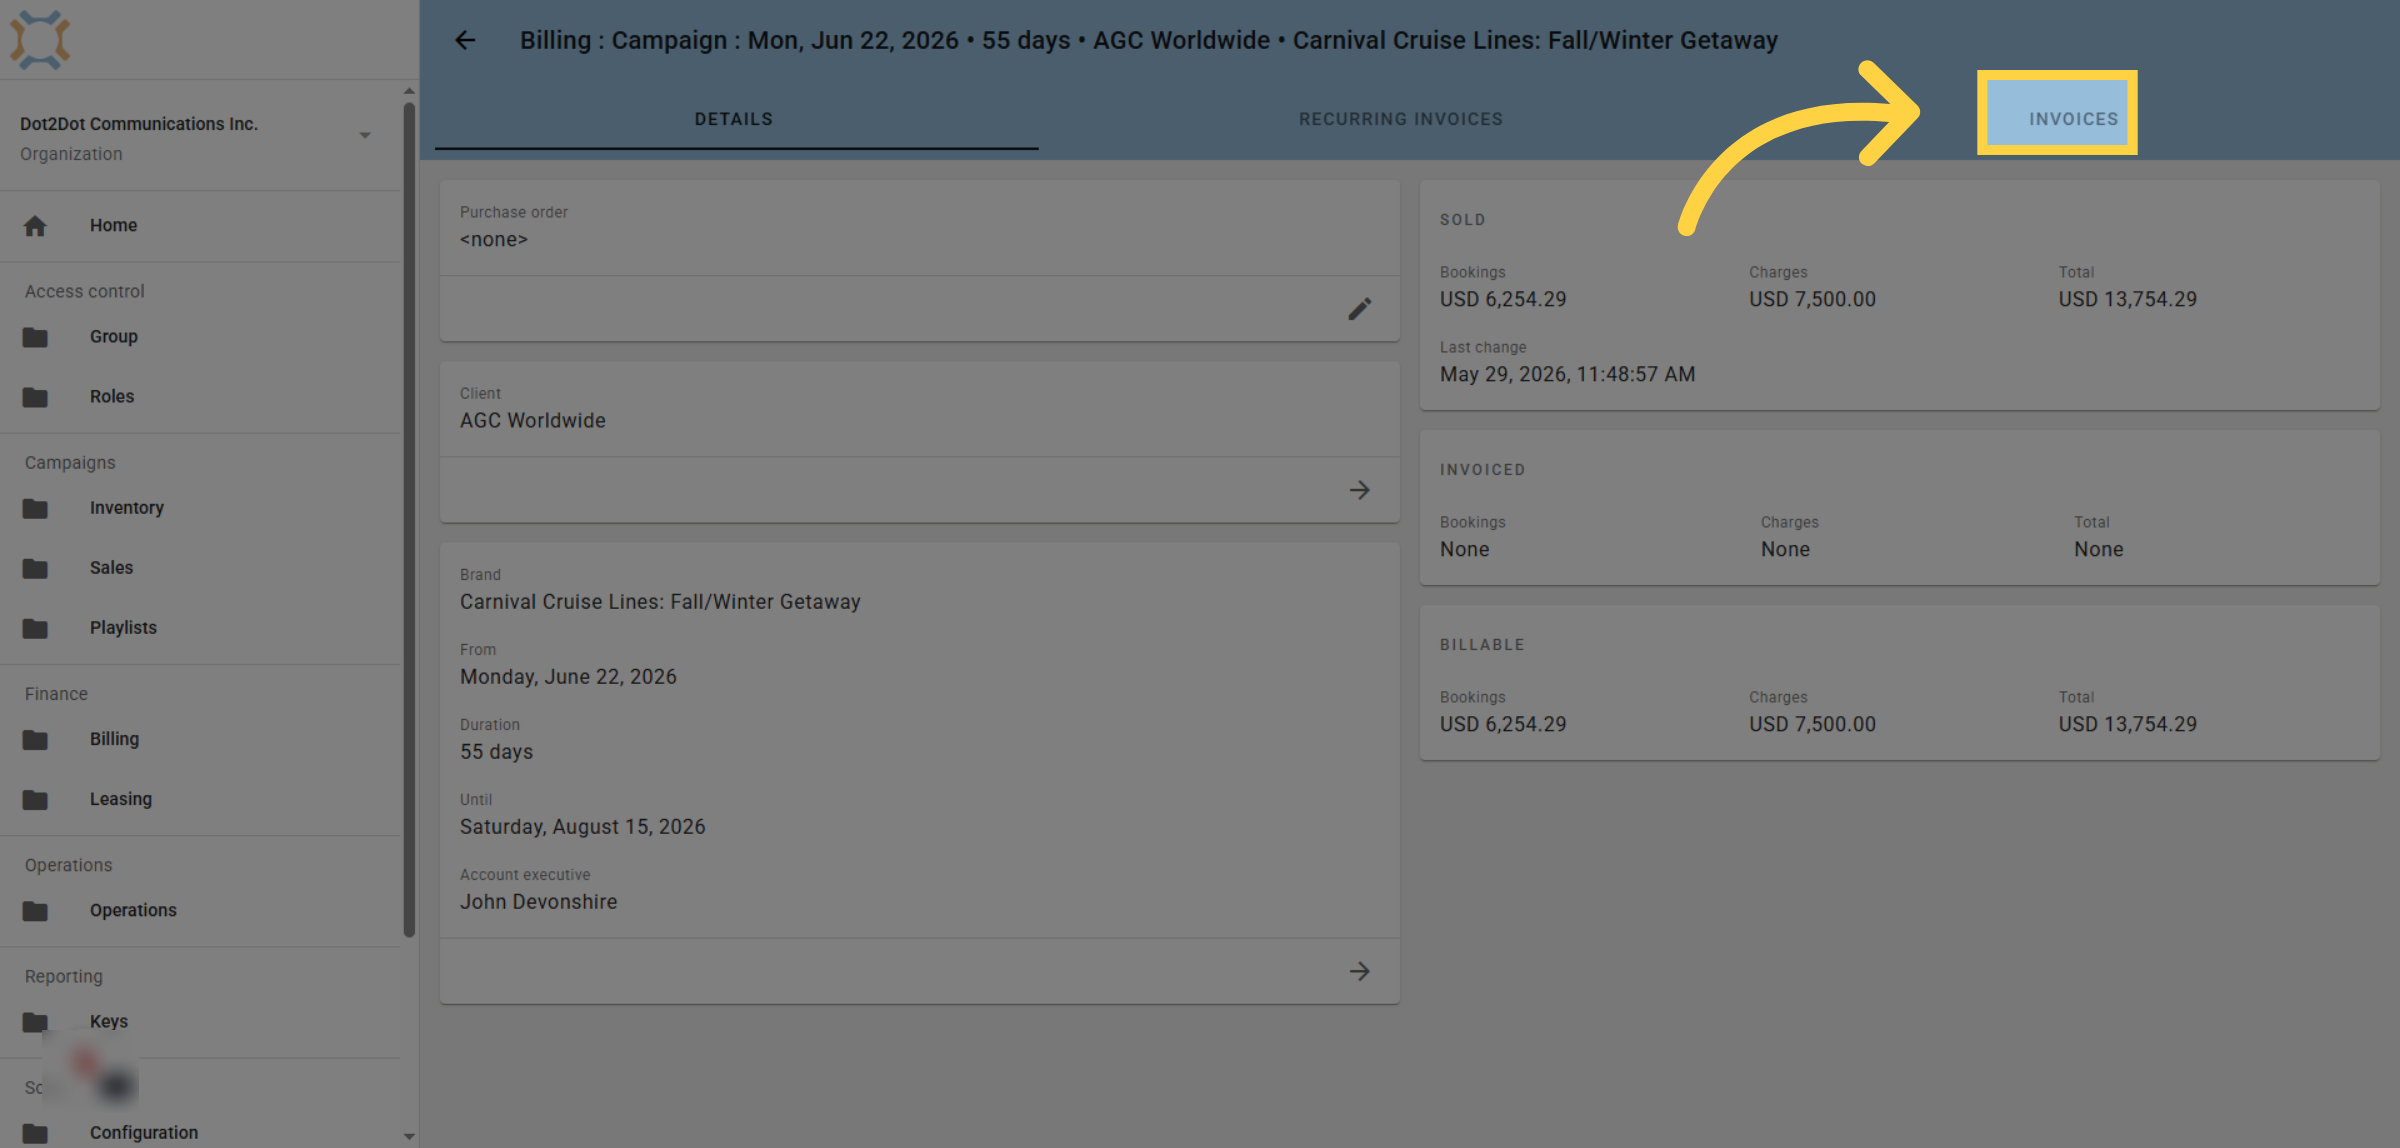Open the Invoices tab
The height and width of the screenshot is (1148, 2400).
[x=2073, y=119]
